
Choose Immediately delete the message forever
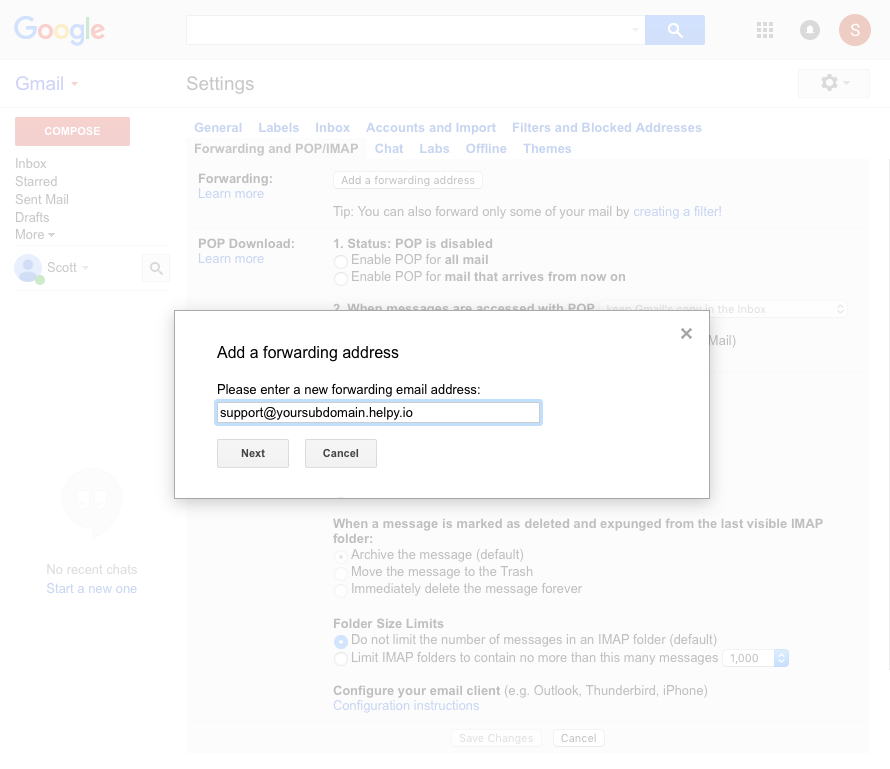pos(341,590)
